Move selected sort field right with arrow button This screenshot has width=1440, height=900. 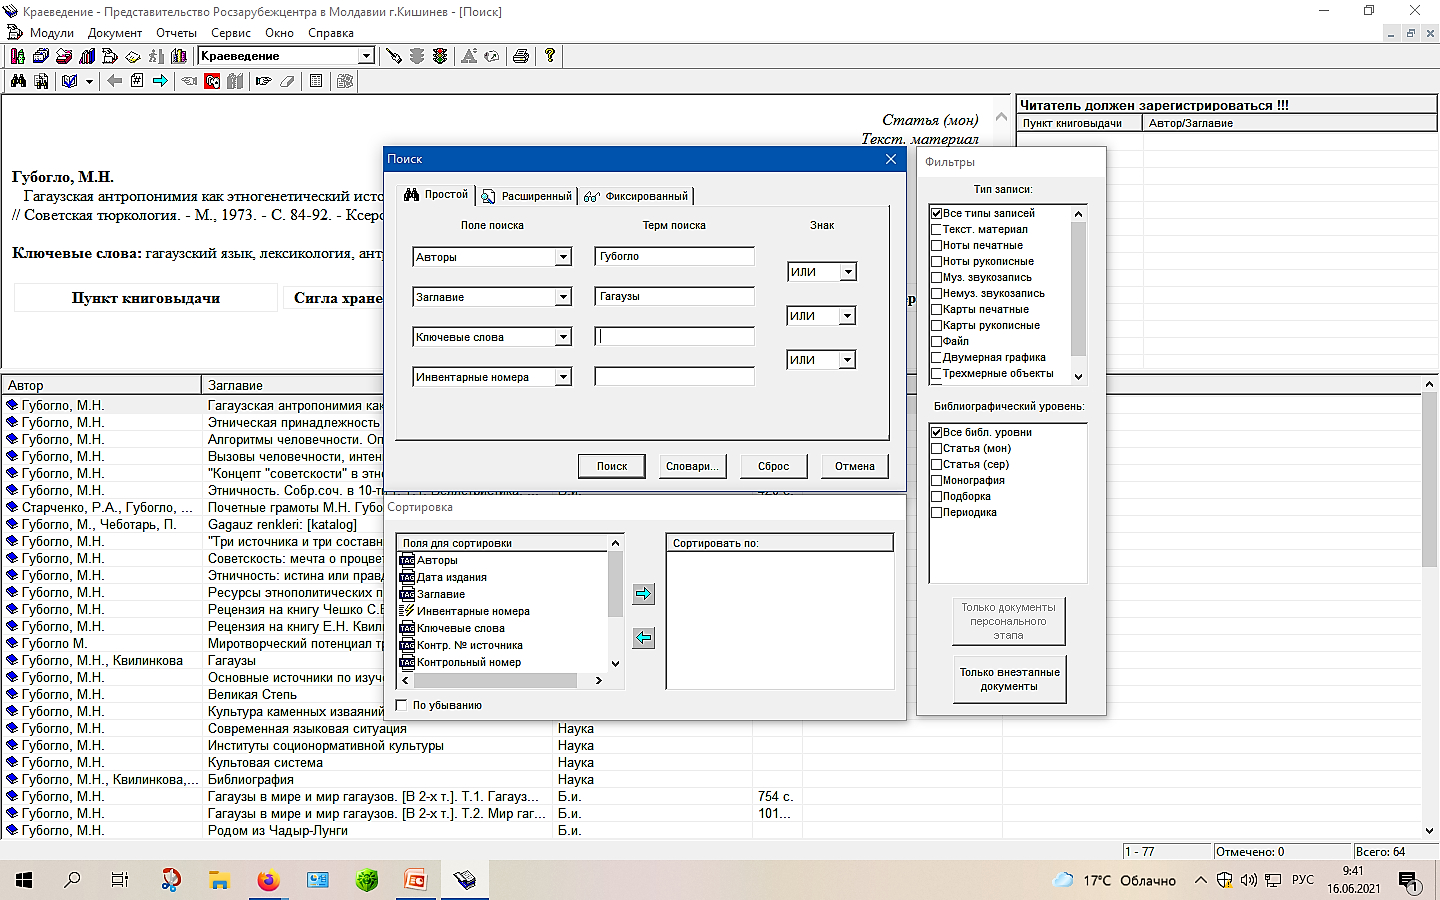[644, 594]
